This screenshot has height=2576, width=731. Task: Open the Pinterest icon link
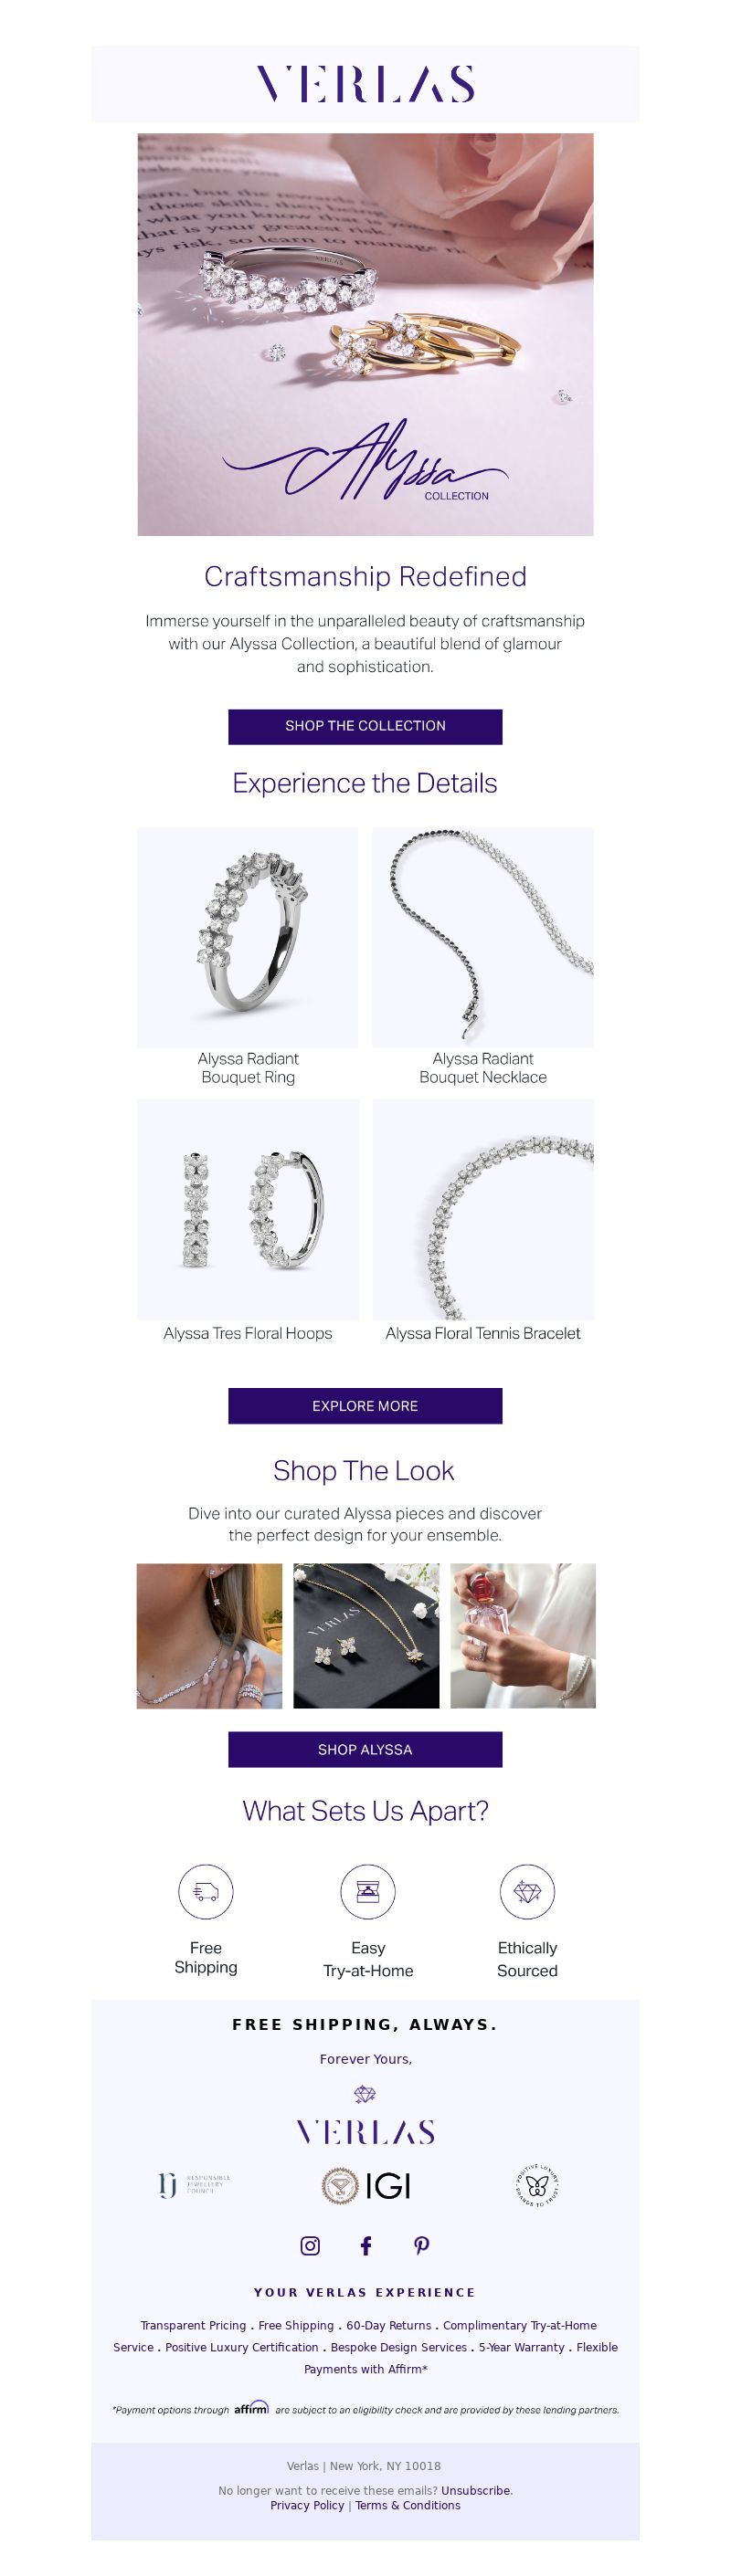[422, 2246]
